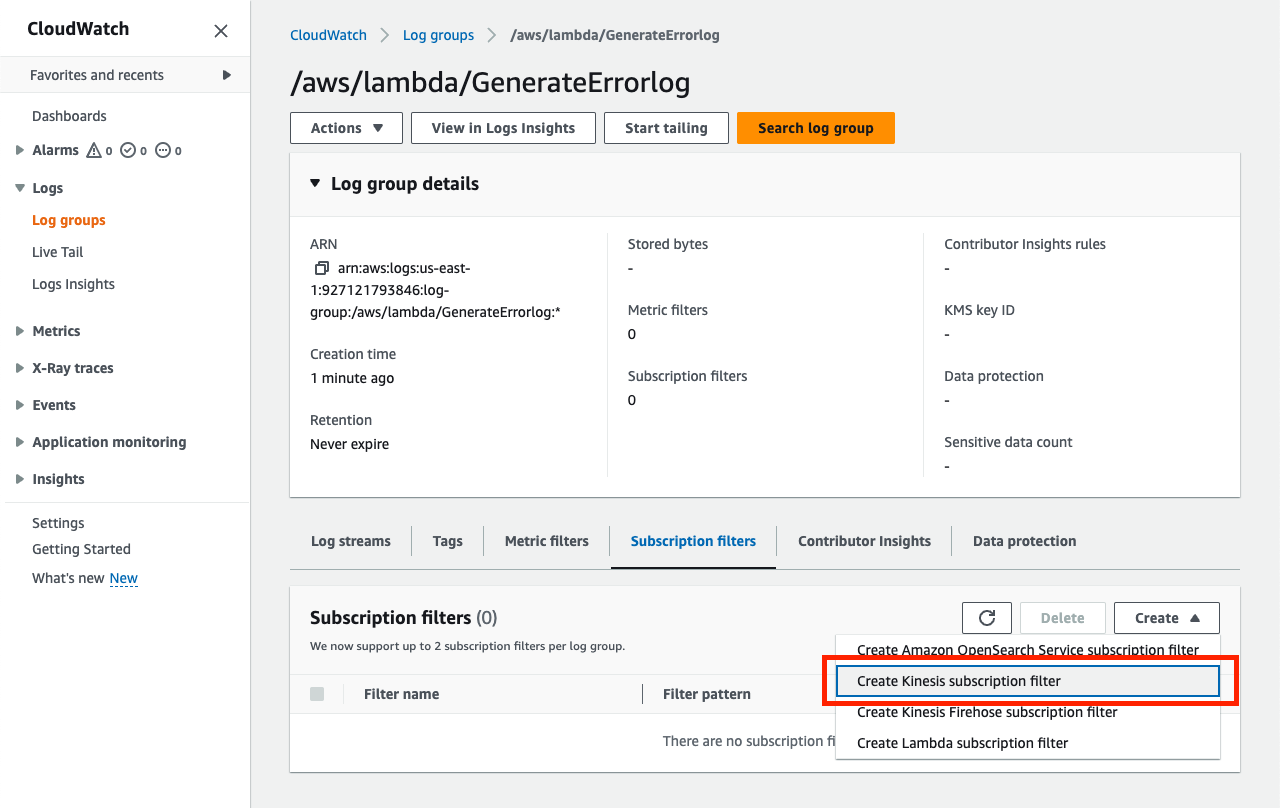Viewport: 1280px width, 808px height.
Task: Click the 'Subscription filters (0)' heading
Action: coord(403,618)
